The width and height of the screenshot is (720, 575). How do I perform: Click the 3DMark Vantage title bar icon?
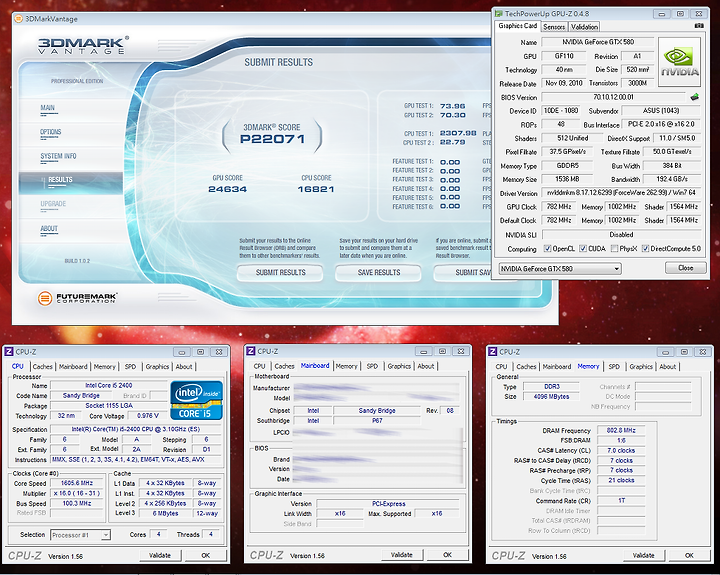[x=18, y=19]
